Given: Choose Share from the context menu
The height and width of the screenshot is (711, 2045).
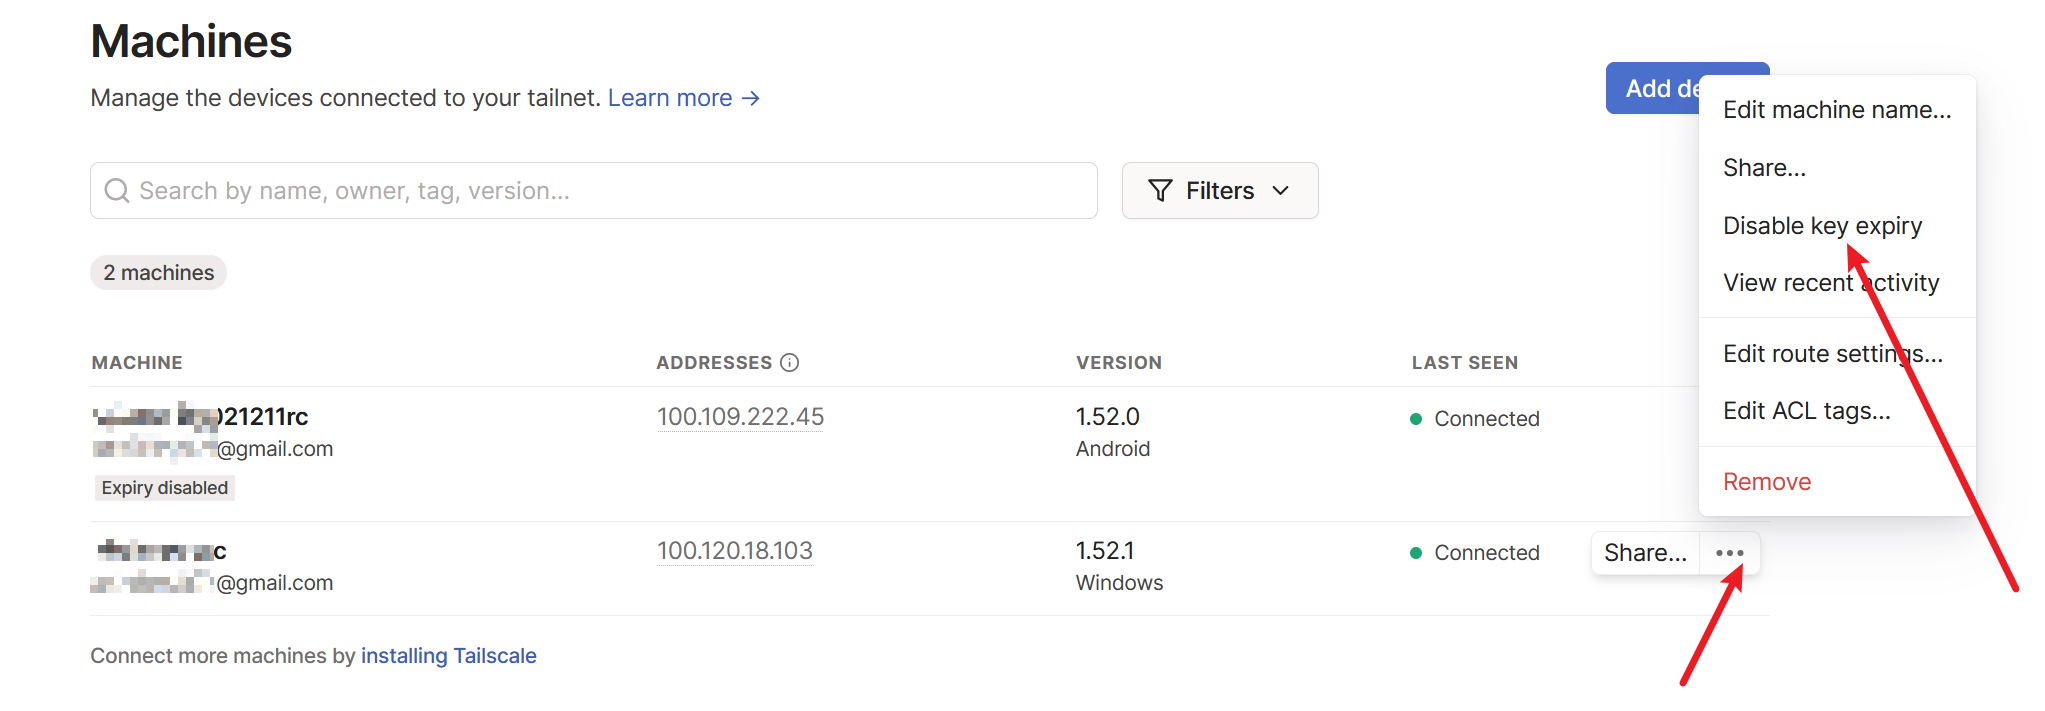Looking at the screenshot, I should [1764, 168].
